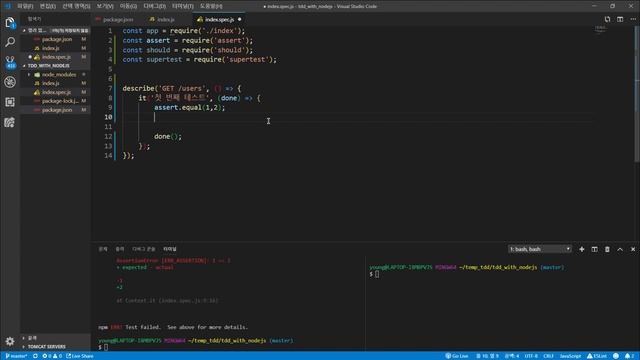
Task: Open the terminal selector dropdown '1: bash, bash'
Action: [540, 249]
